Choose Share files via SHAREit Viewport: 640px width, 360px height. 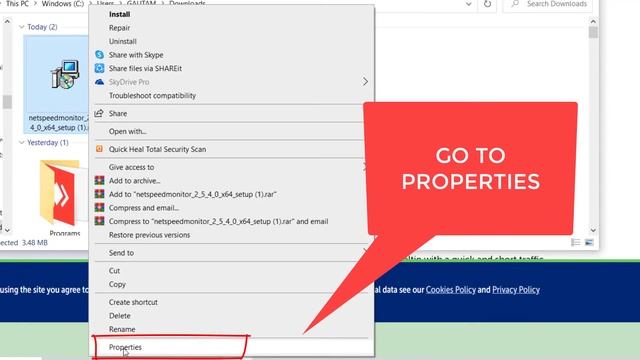click(x=145, y=68)
